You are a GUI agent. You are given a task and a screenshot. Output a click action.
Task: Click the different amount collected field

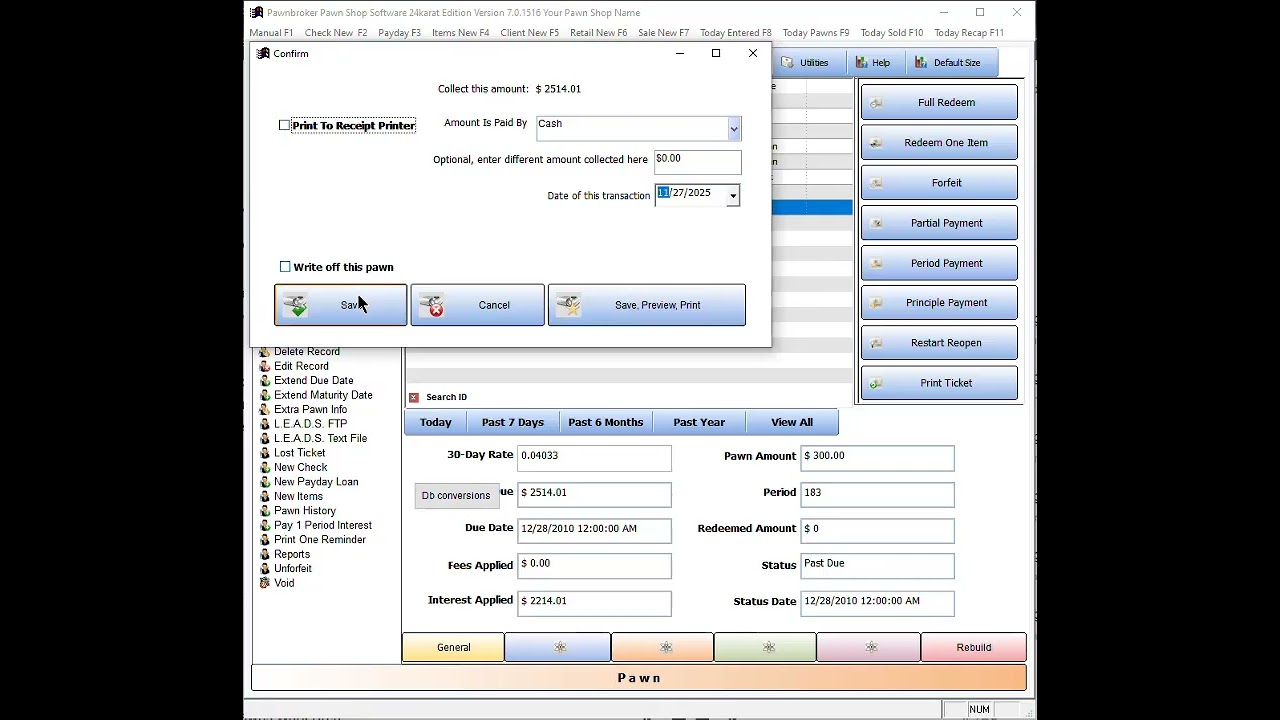click(698, 162)
